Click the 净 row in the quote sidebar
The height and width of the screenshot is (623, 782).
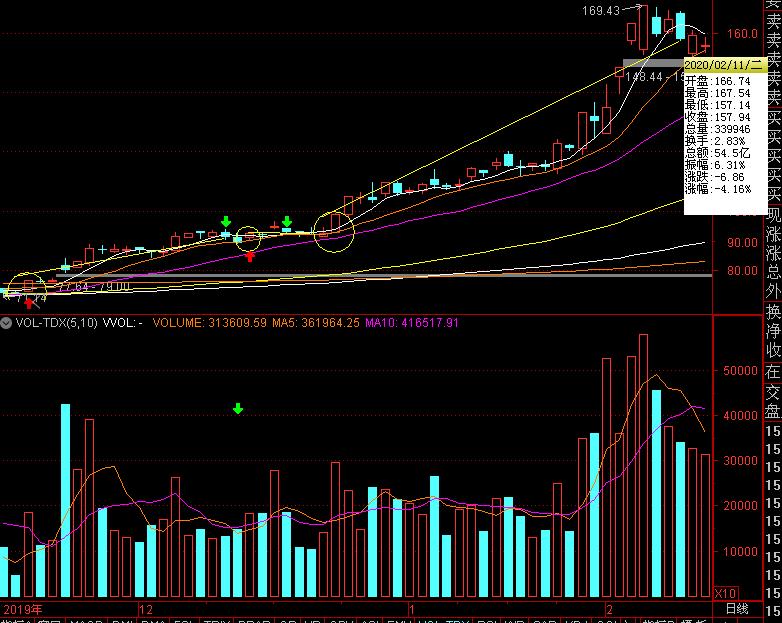coord(774,331)
